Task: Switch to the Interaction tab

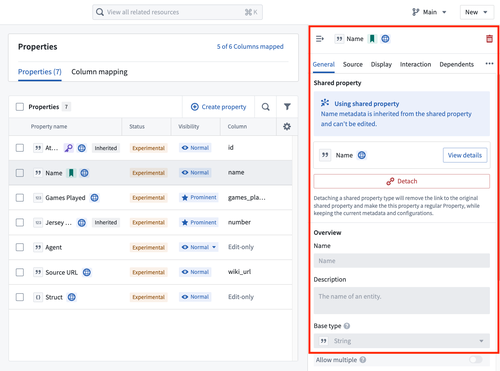Action: tap(415, 64)
